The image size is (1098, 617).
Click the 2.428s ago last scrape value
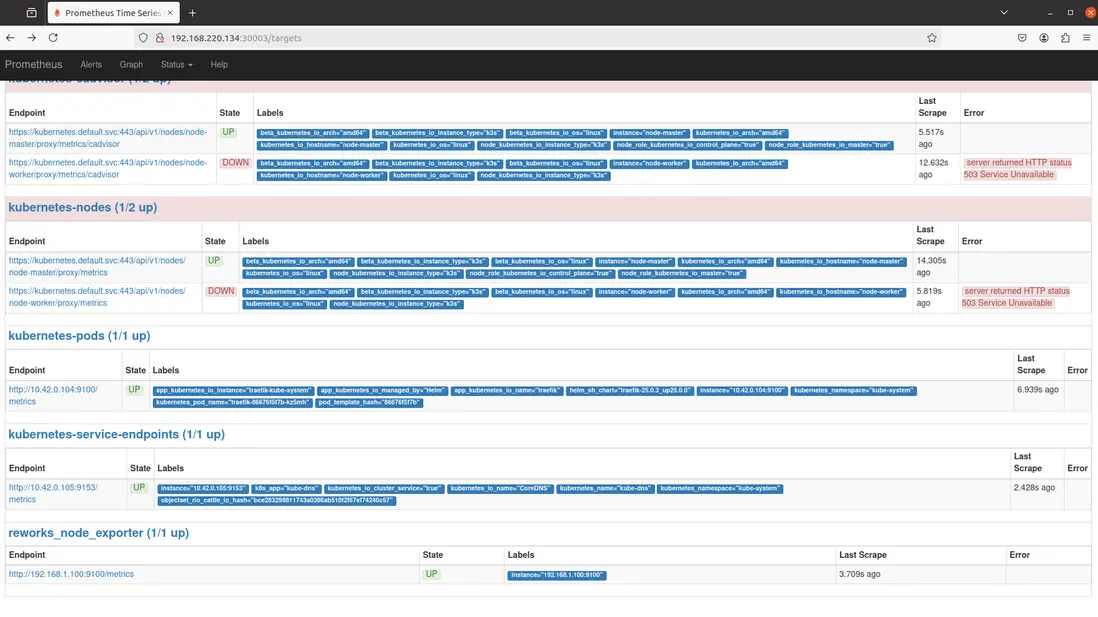pyautogui.click(x=1034, y=488)
